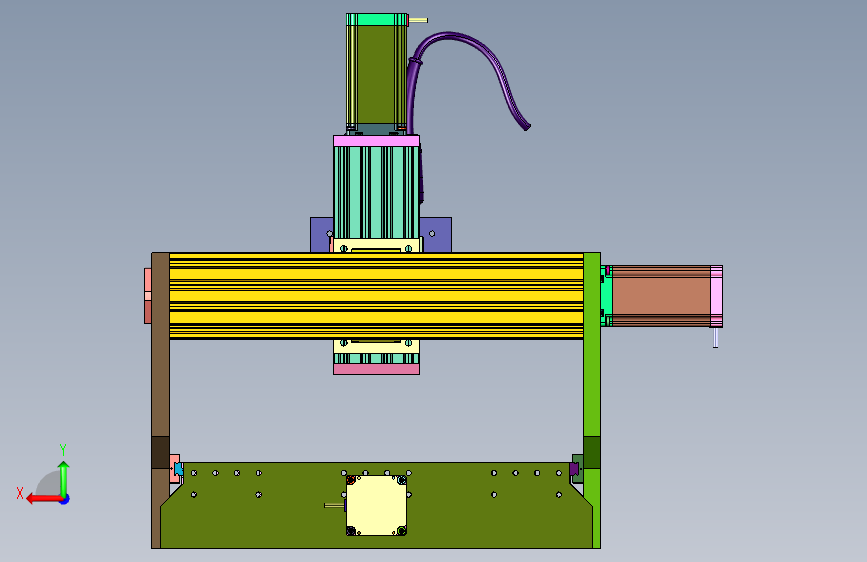Select the dark green block on the right plate
Screen dimensions: 867x562
pyautogui.click(x=592, y=452)
